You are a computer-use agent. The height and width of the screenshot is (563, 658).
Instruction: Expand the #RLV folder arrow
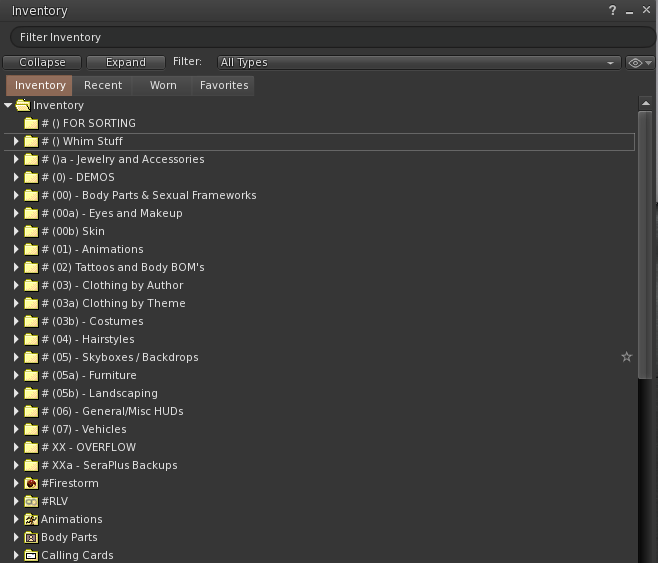tap(16, 501)
